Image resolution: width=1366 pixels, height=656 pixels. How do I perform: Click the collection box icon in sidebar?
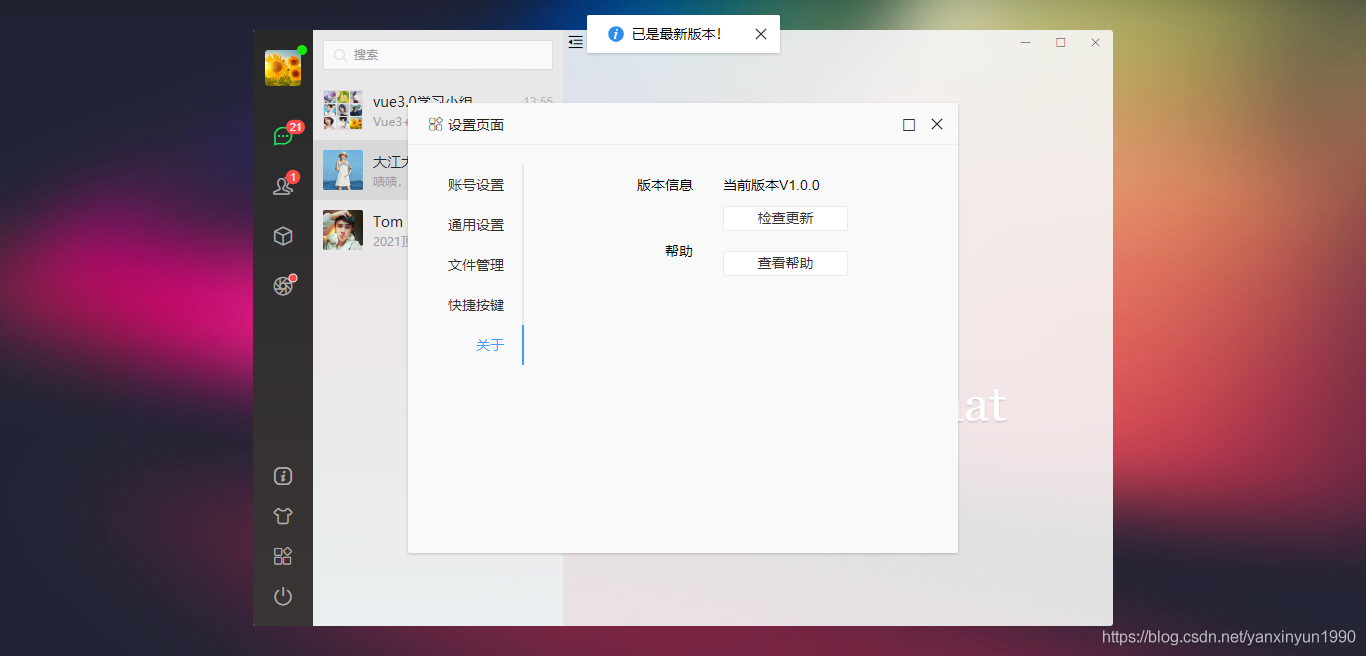coord(283,235)
